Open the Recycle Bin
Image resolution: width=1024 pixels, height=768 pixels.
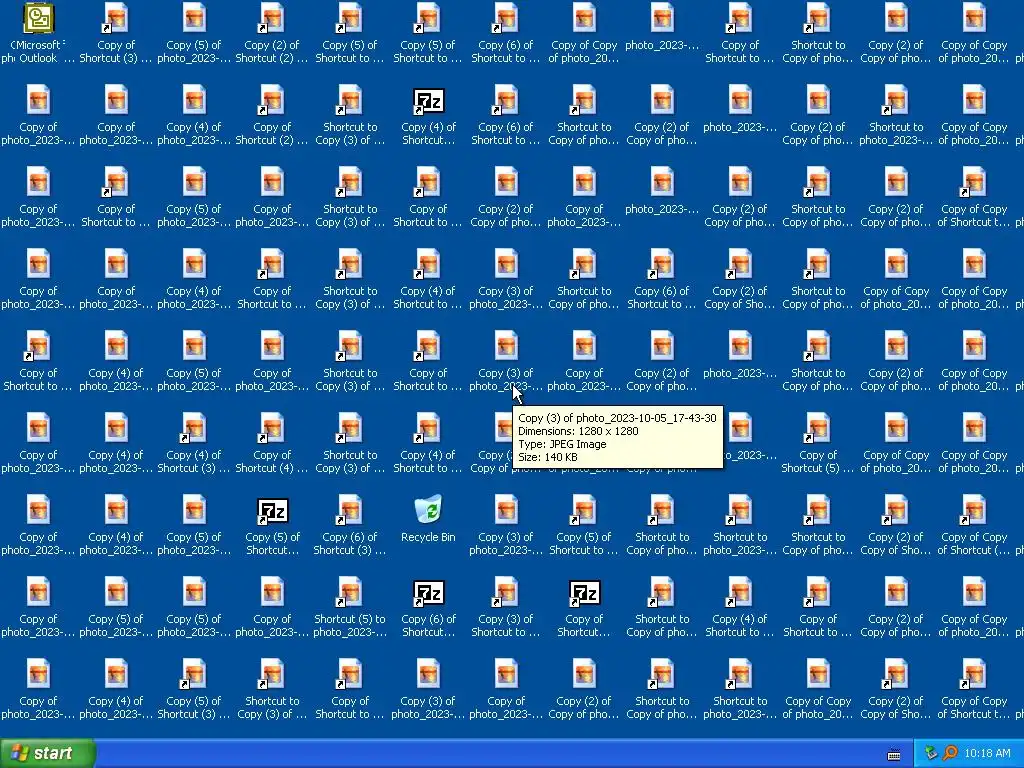click(x=428, y=520)
